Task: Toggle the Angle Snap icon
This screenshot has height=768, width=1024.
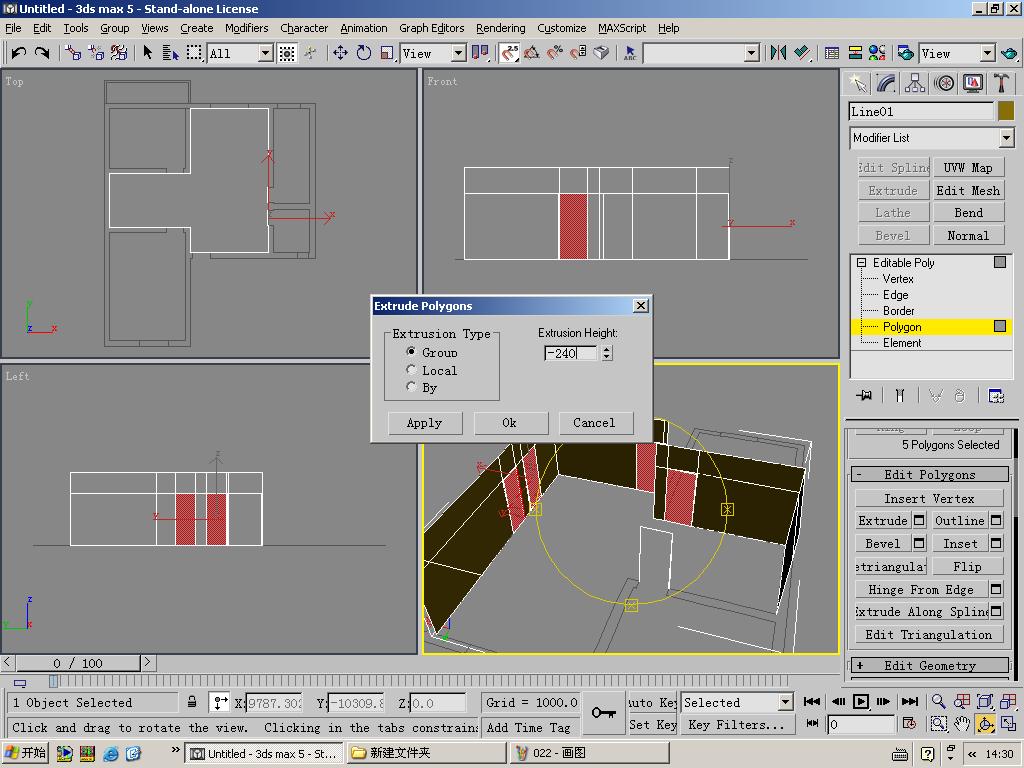Action: pos(532,53)
